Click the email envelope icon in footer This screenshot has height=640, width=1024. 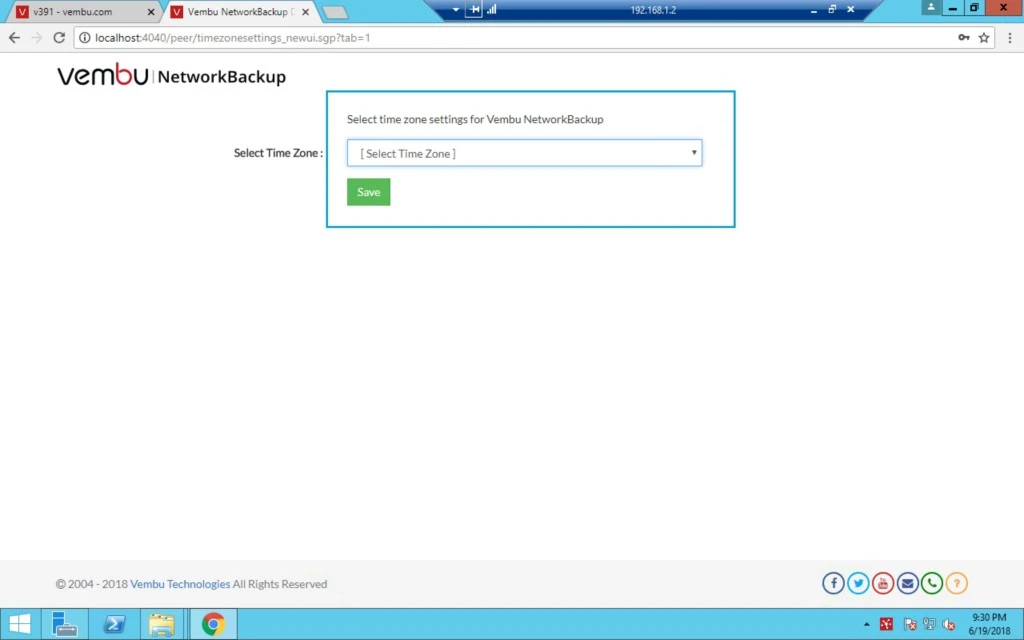pos(907,583)
